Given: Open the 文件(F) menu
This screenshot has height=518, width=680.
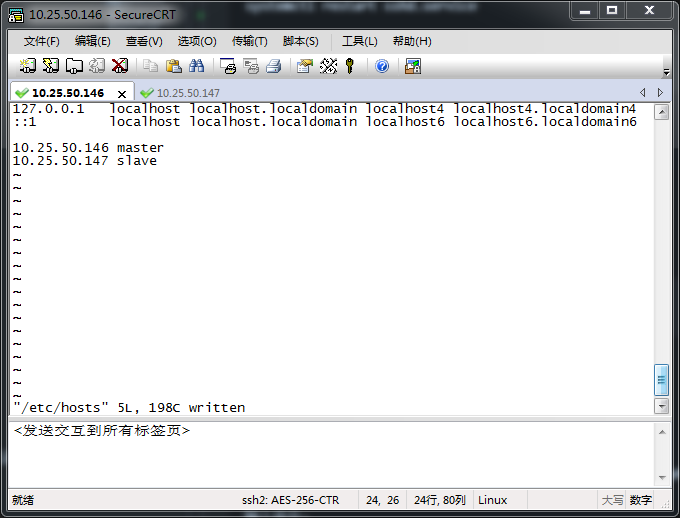Looking at the screenshot, I should pyautogui.click(x=41, y=41).
